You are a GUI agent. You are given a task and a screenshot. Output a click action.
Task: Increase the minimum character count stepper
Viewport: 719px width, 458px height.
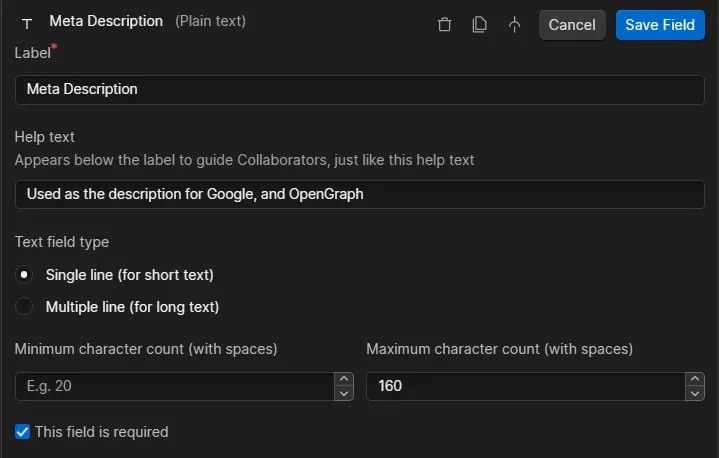click(x=344, y=379)
